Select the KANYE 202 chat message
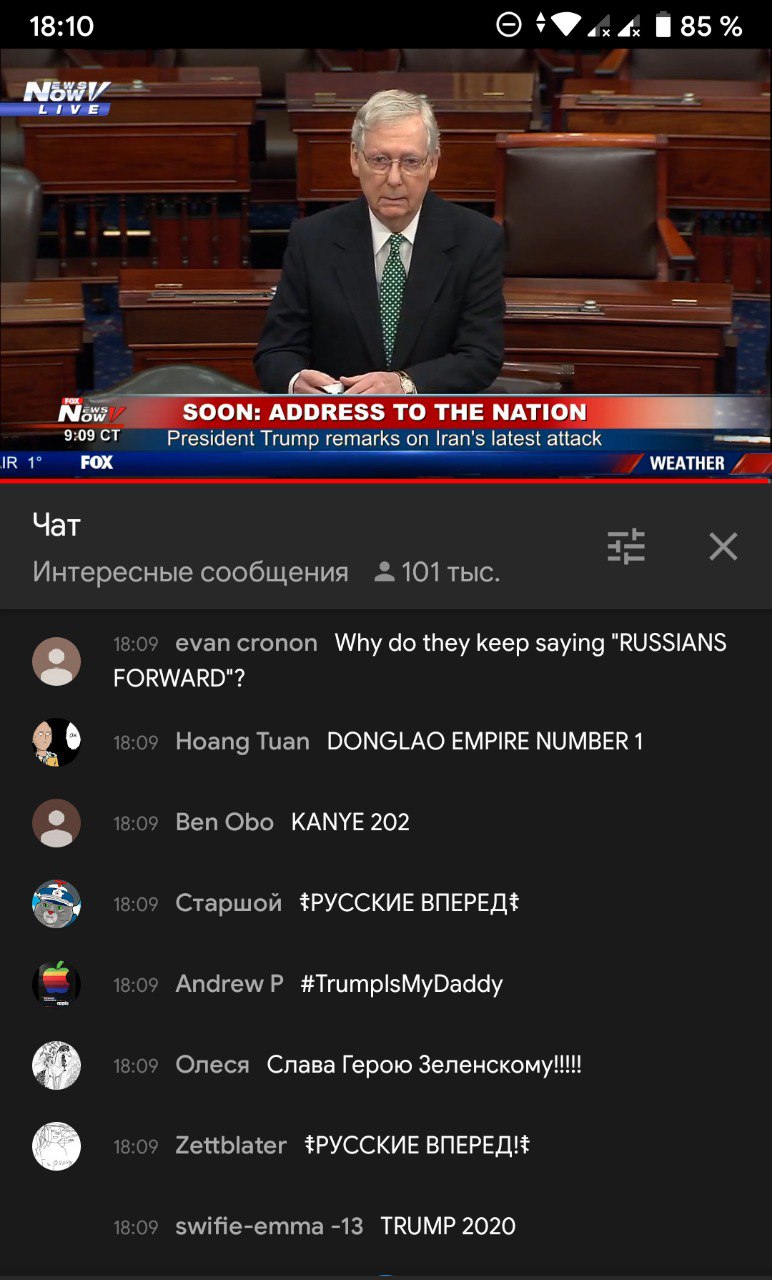The image size is (772, 1280). pyautogui.click(x=350, y=822)
